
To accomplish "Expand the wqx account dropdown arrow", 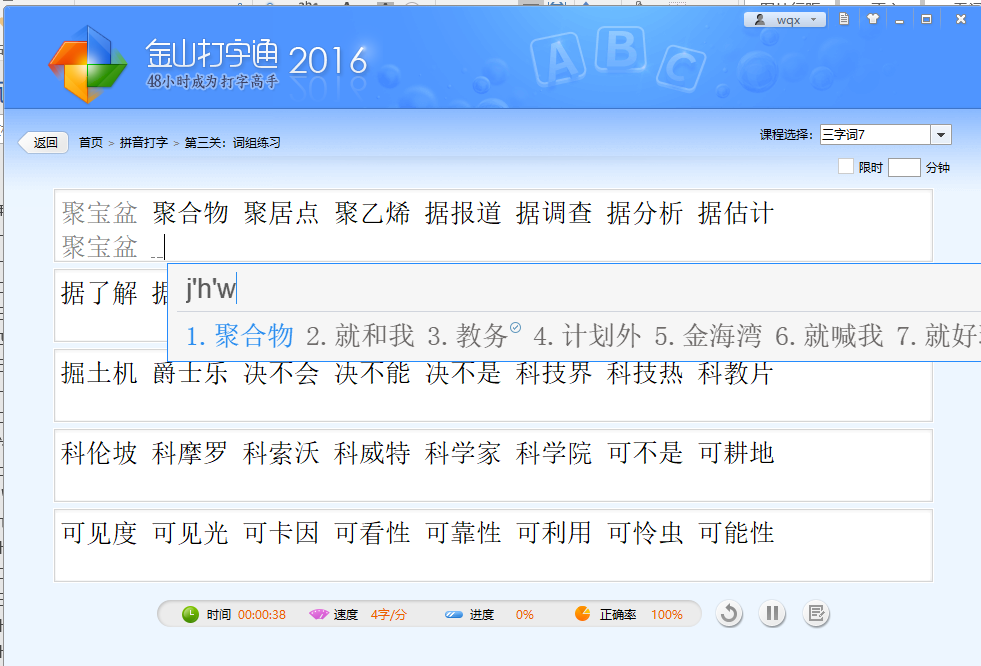I will tap(812, 18).
